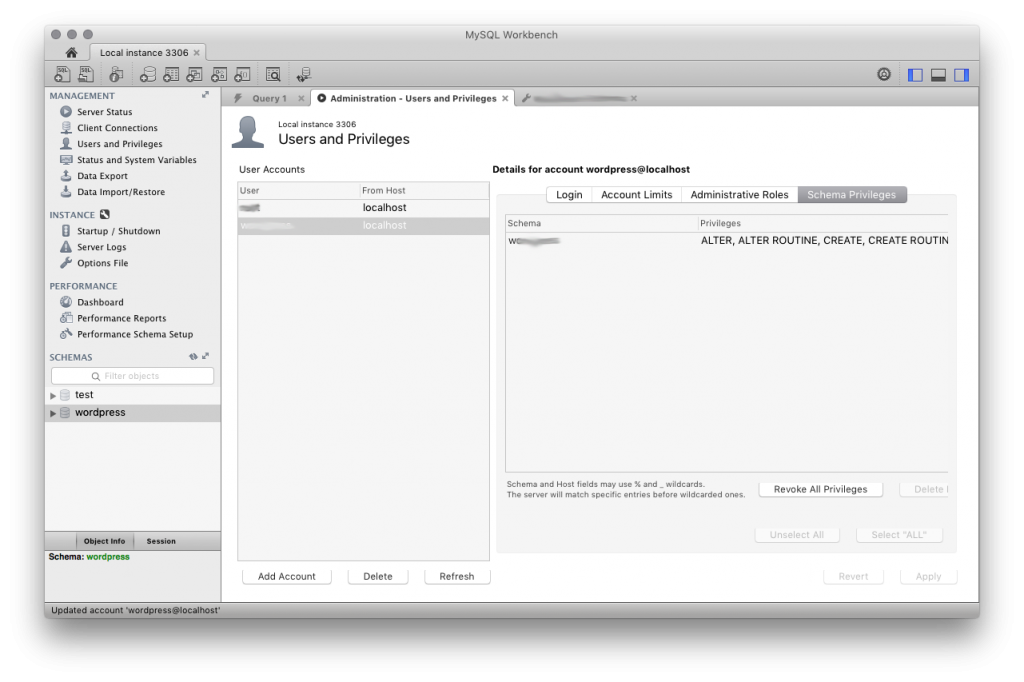This screenshot has height=682, width=1024.
Task: Open Options File
Action: pyautogui.click(x=103, y=263)
